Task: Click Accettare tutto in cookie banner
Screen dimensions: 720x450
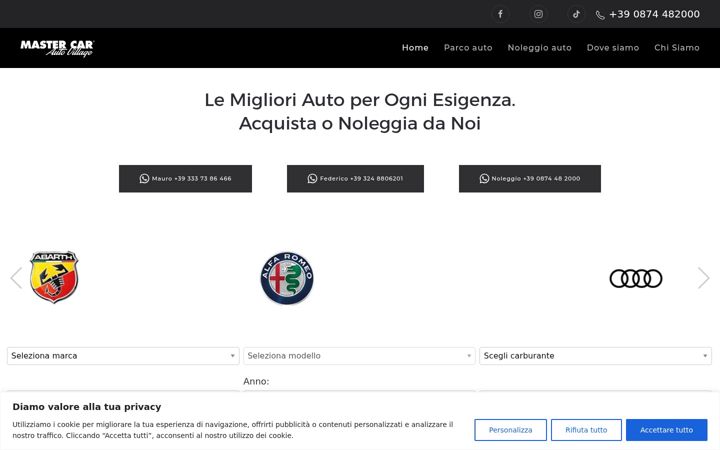Action: point(667,430)
